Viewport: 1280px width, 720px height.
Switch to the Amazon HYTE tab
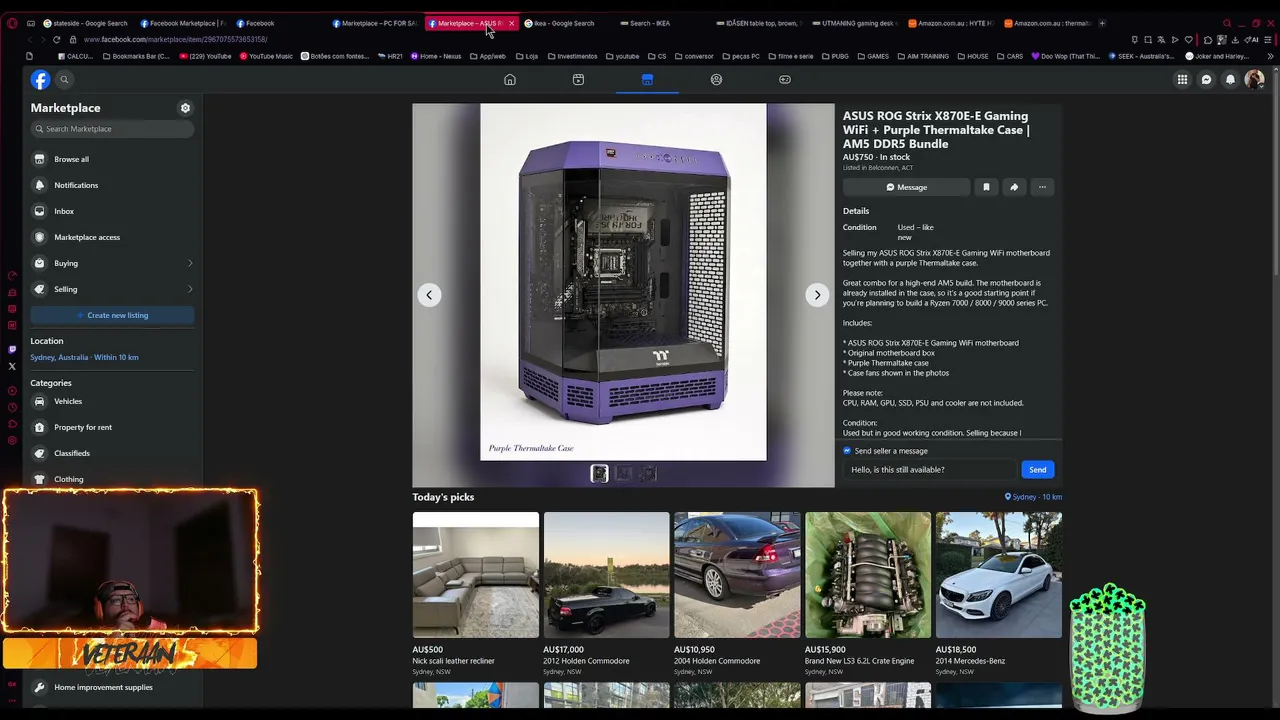click(x=950, y=23)
